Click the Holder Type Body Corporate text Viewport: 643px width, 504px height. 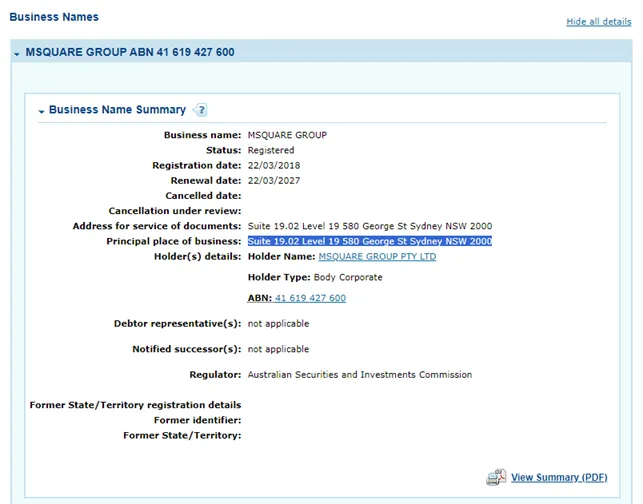[x=315, y=278]
